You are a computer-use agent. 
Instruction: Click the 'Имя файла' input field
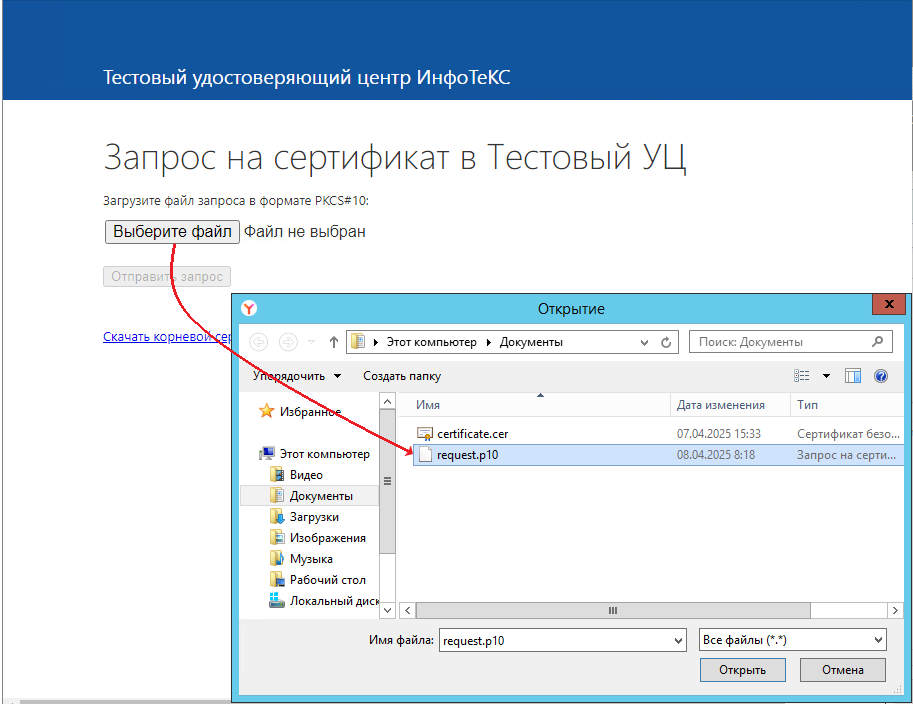click(x=556, y=640)
